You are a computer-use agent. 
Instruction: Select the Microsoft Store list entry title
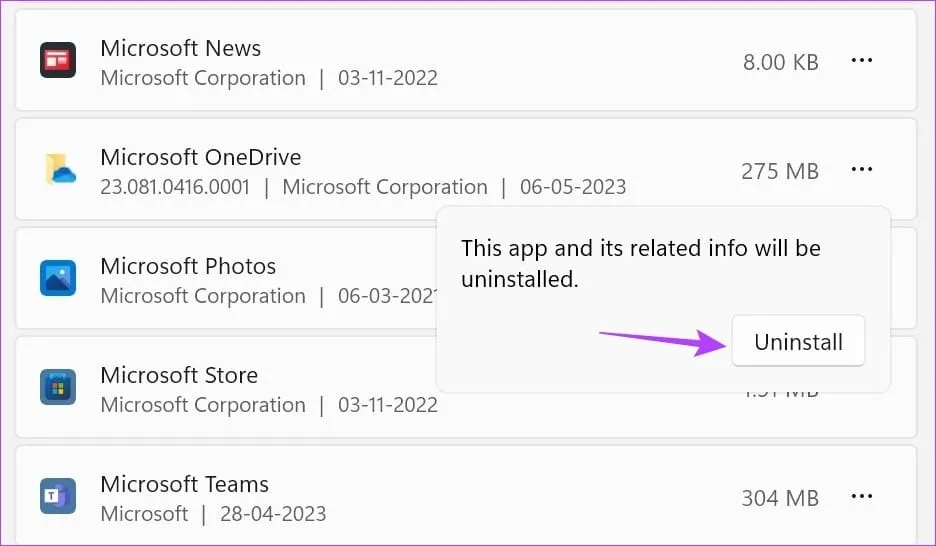pos(179,375)
